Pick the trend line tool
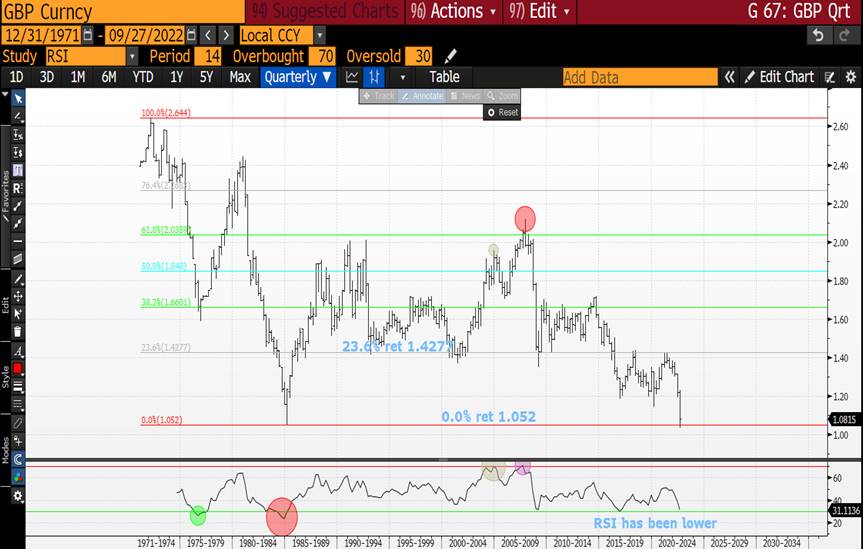The height and width of the screenshot is (549, 863). click(x=18, y=206)
